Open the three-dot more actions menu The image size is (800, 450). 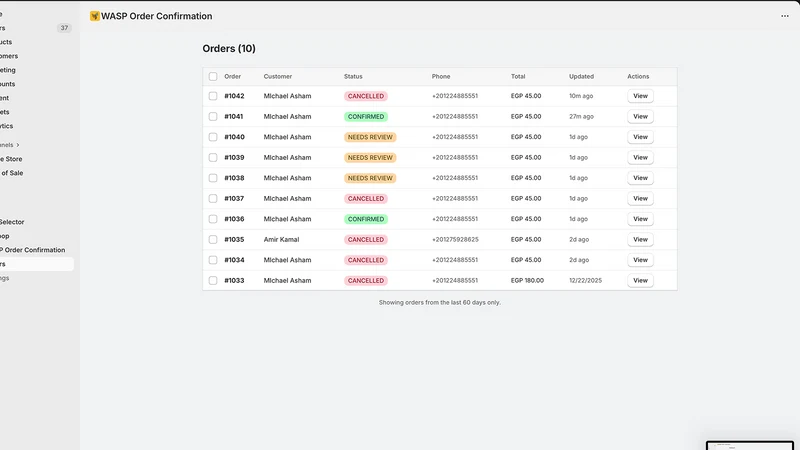tap(785, 16)
